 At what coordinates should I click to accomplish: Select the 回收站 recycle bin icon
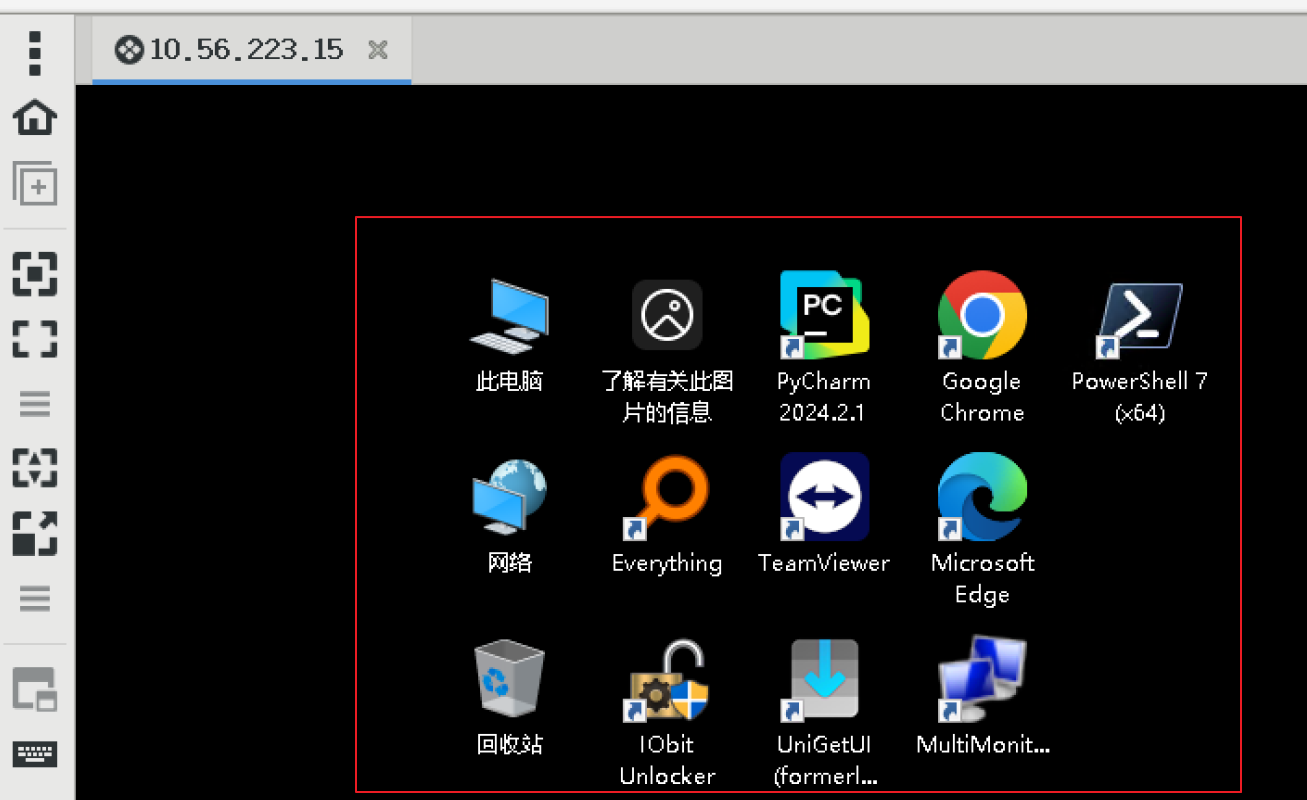509,680
